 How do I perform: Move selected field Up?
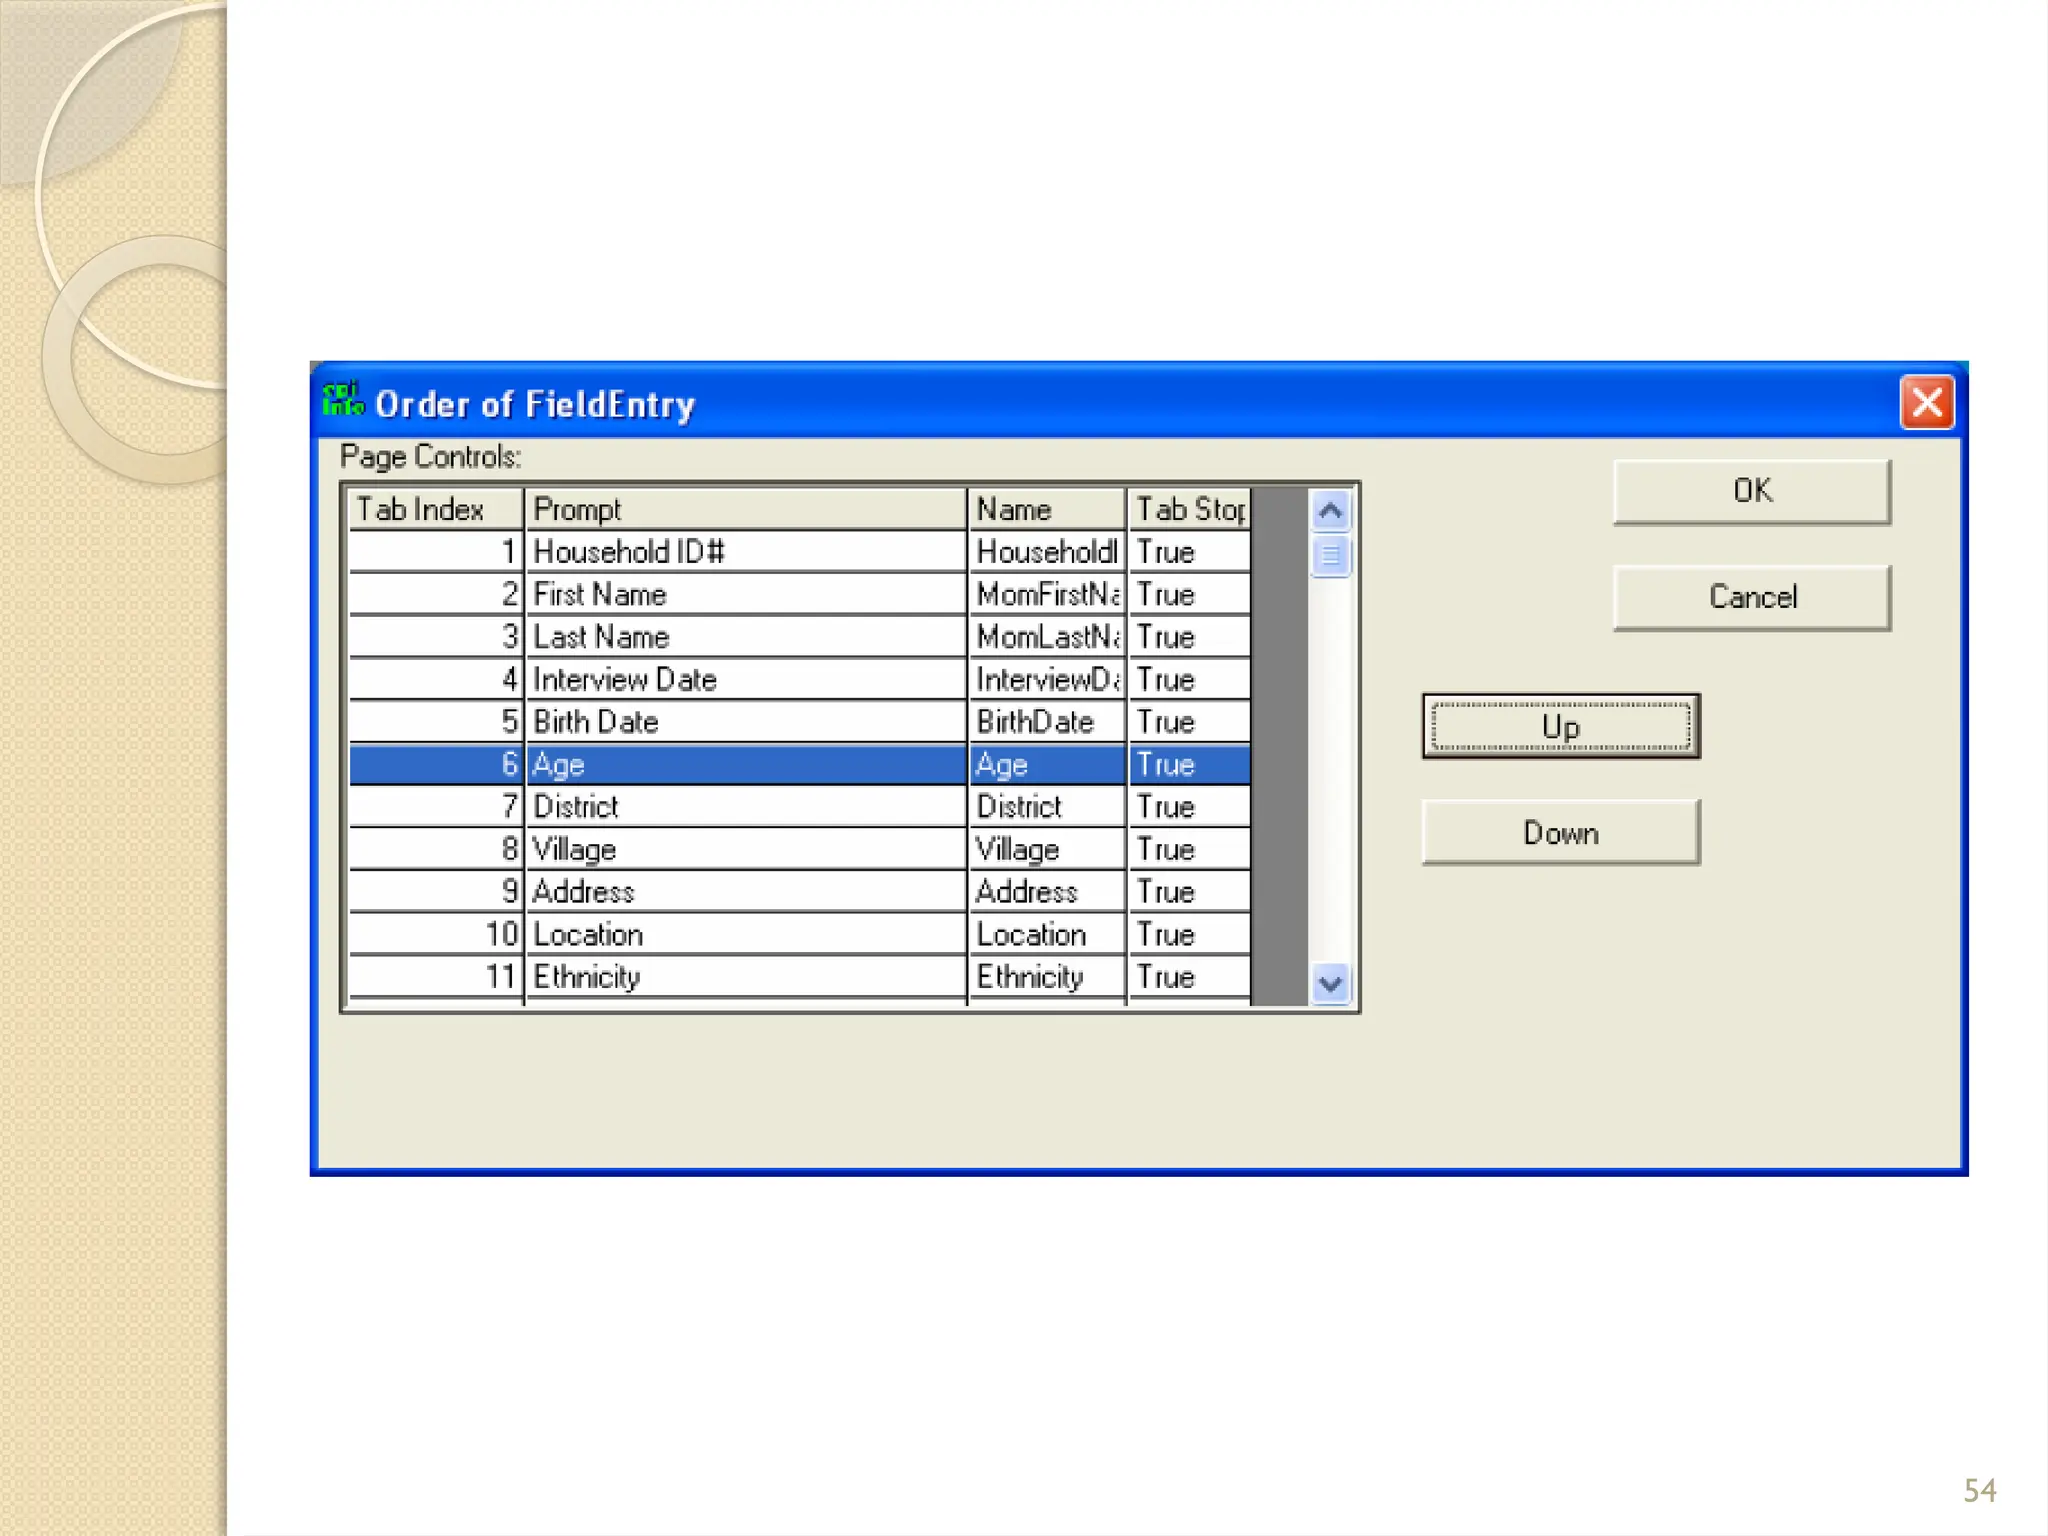point(1560,727)
